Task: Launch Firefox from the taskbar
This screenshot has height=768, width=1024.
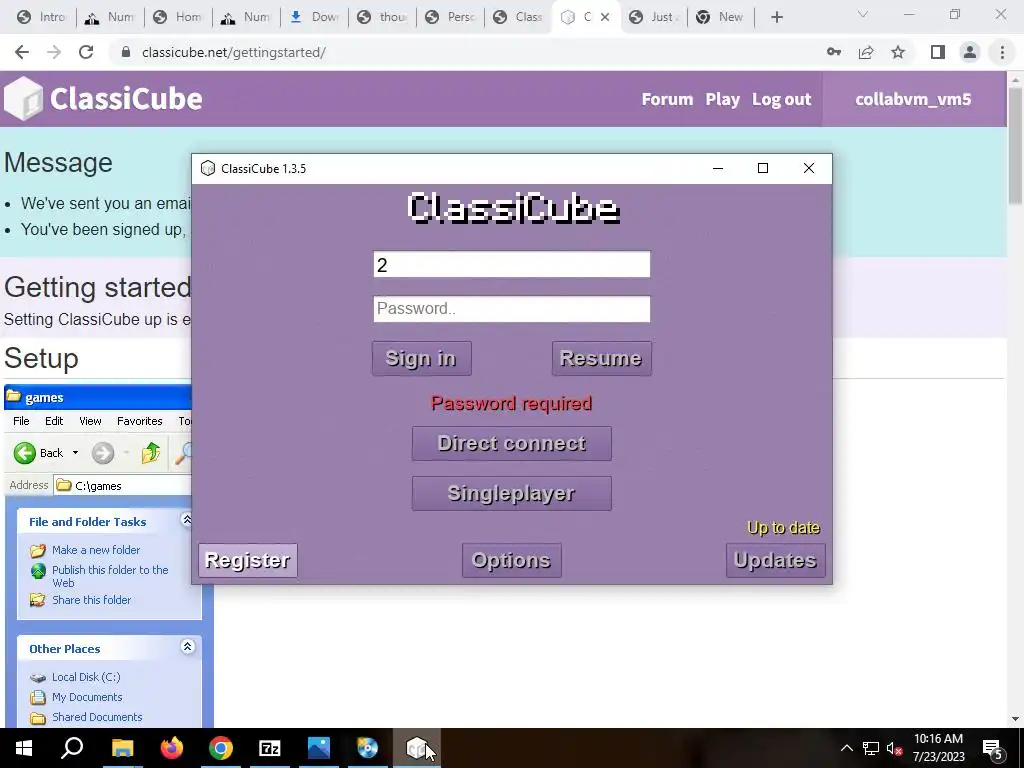Action: click(172, 748)
